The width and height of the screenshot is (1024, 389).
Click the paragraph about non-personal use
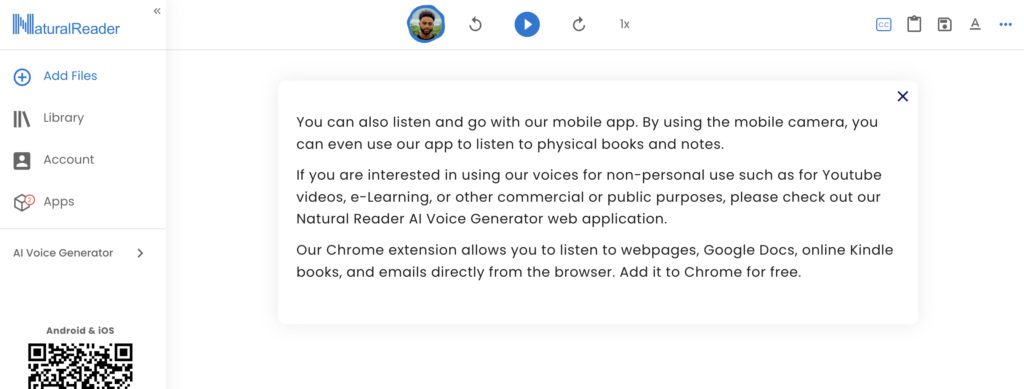589,197
